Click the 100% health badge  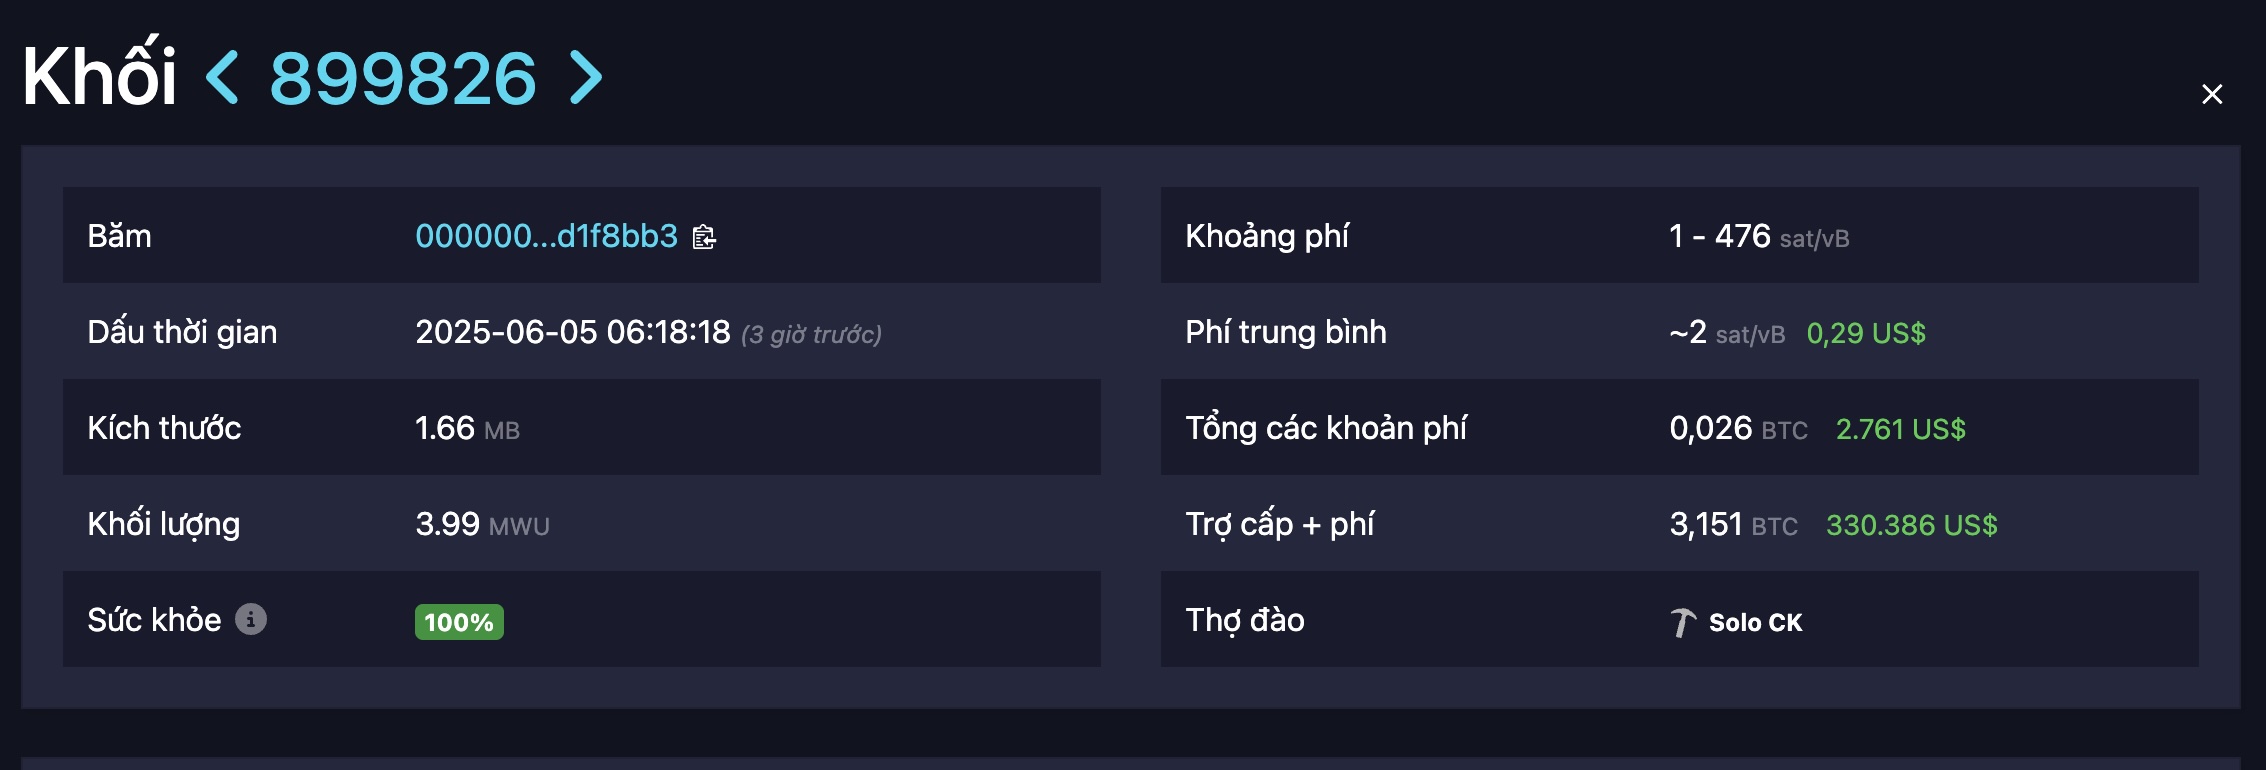pyautogui.click(x=459, y=622)
